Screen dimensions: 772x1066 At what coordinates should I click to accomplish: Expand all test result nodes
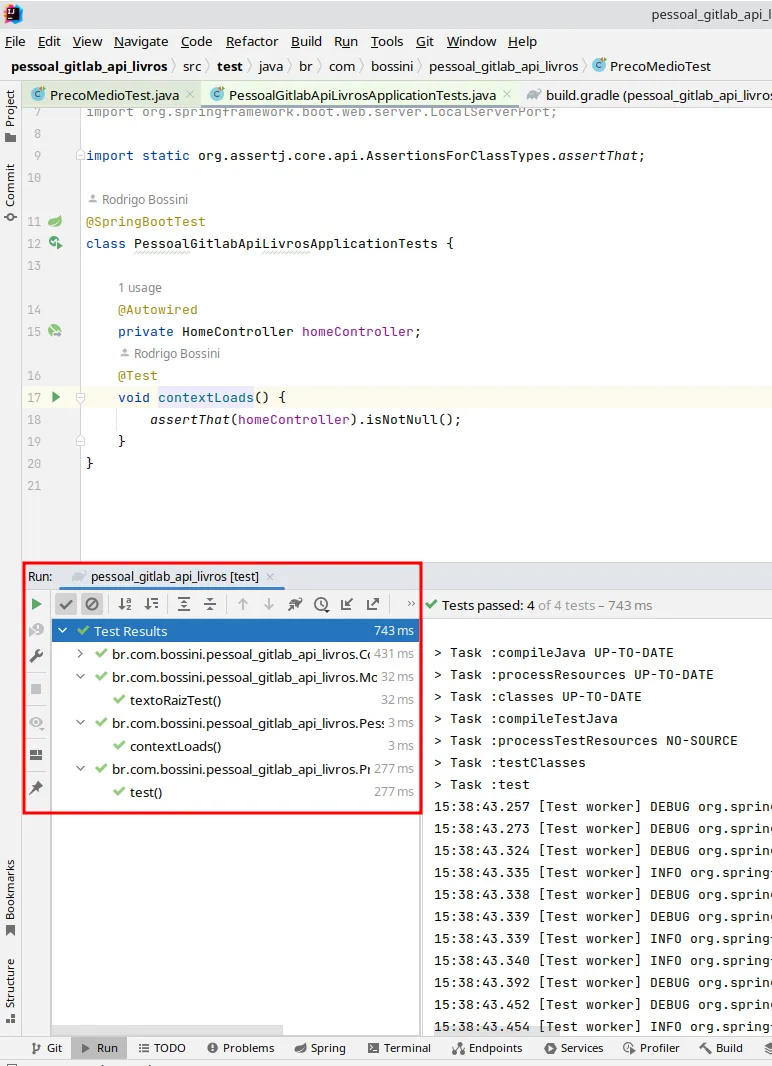pyautogui.click(x=183, y=604)
